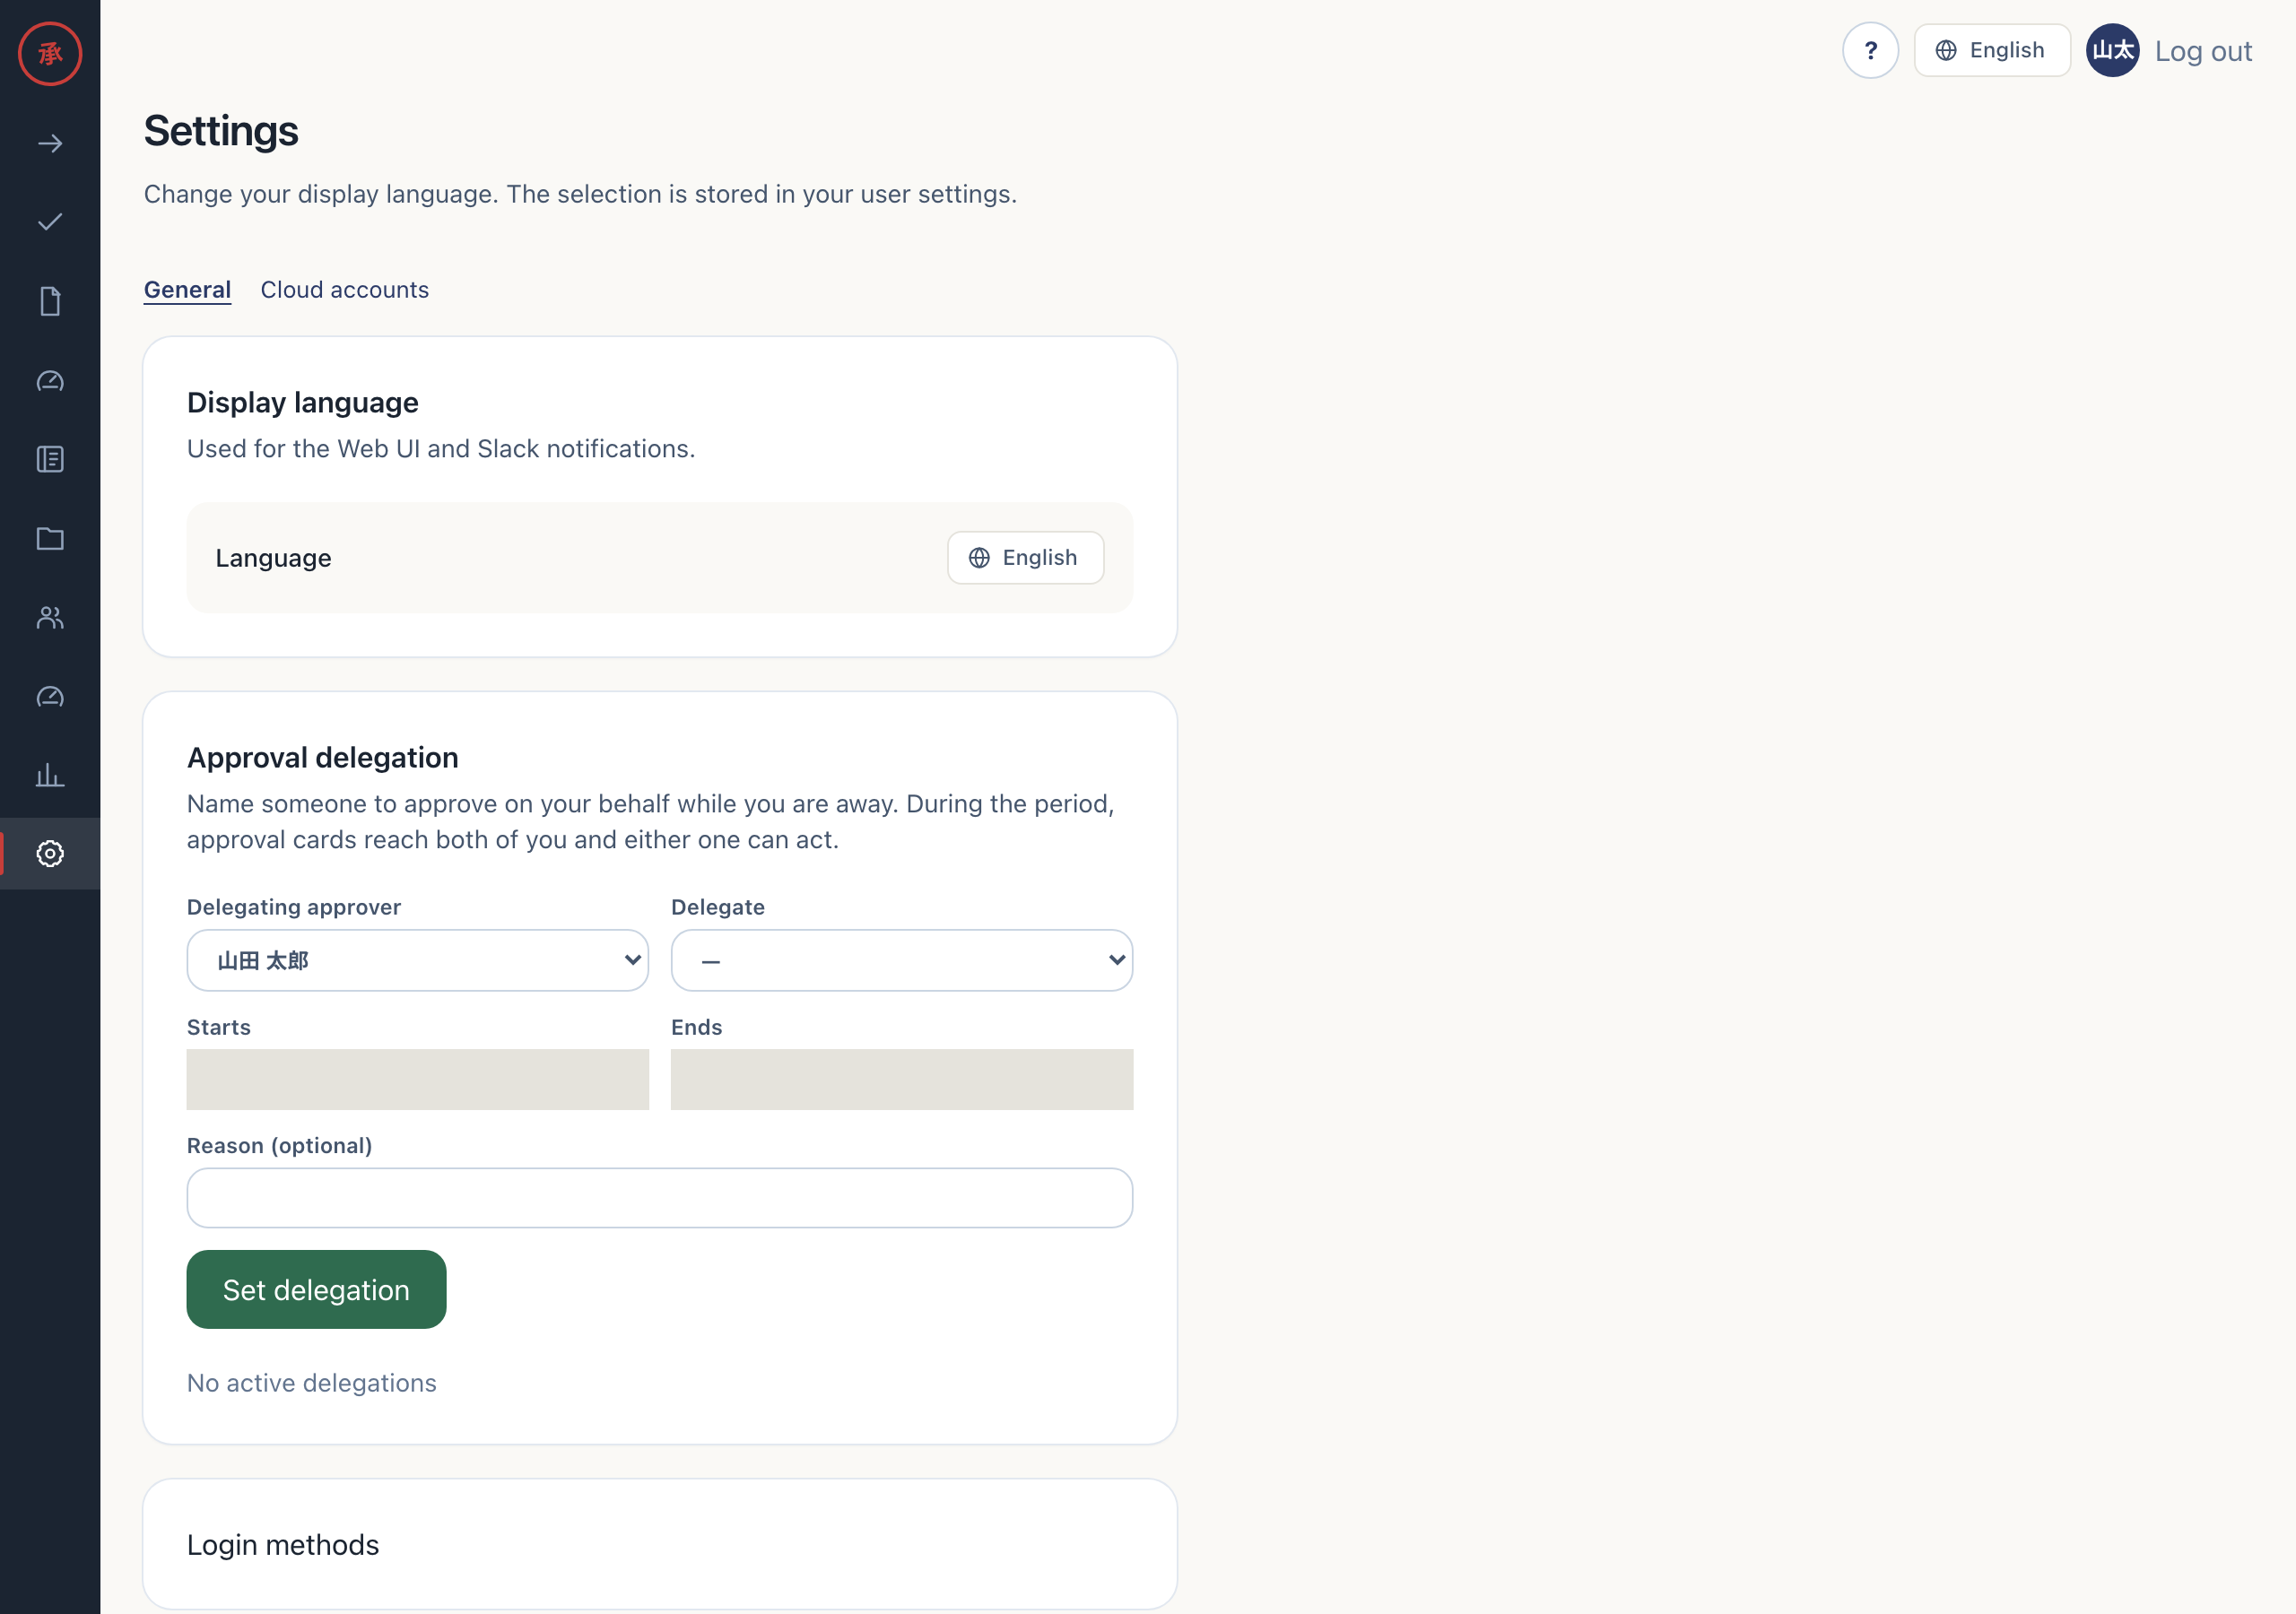Click the Set delegation button
Screen dimensions: 2296x1614
tap(316, 1290)
